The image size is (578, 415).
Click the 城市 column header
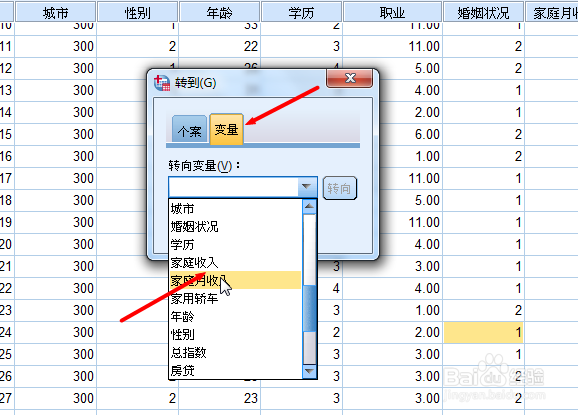pos(56,12)
